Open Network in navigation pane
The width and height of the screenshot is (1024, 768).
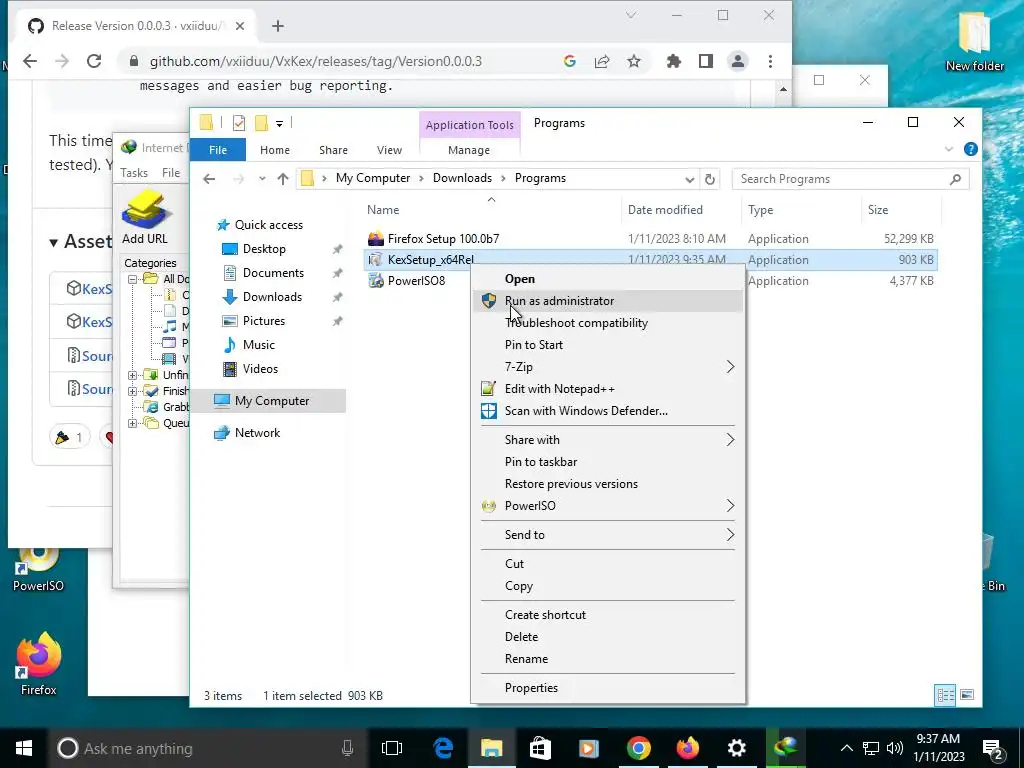tap(257, 433)
